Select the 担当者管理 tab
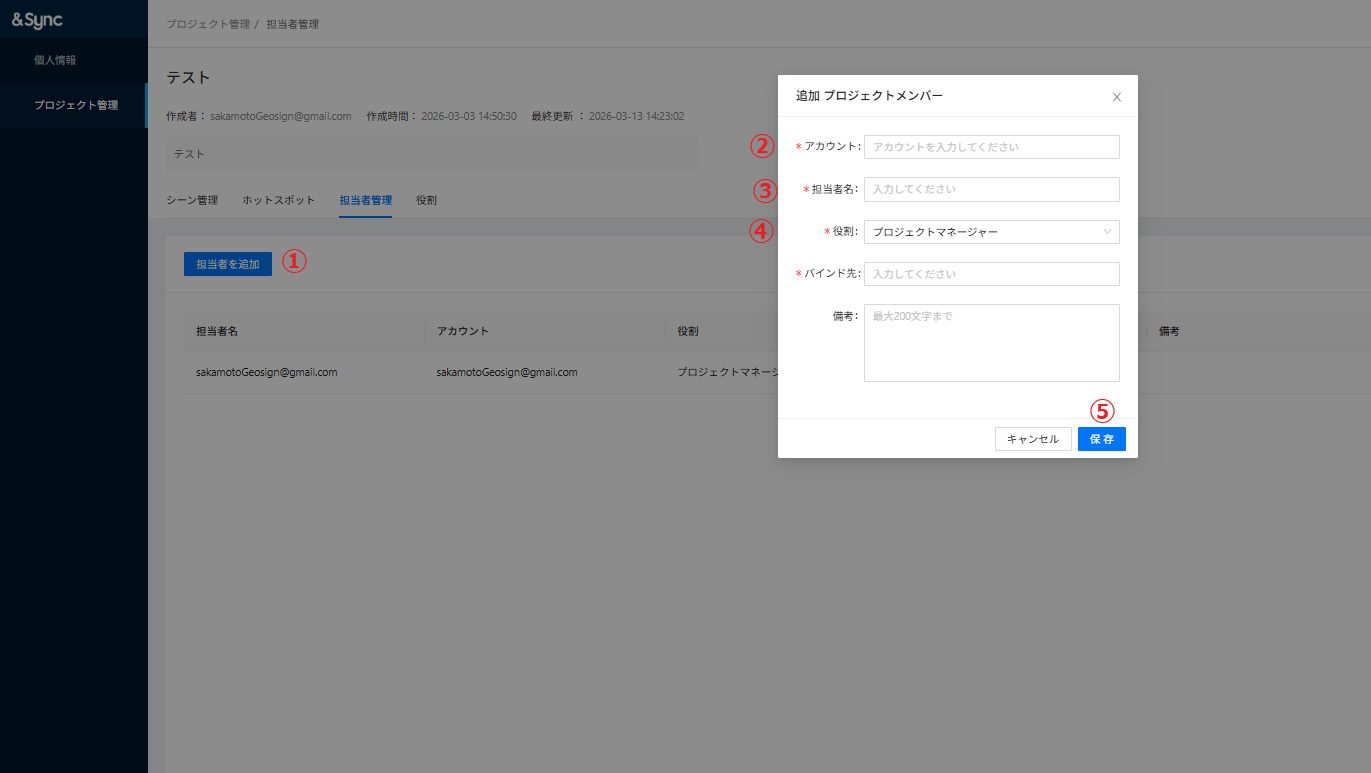 [x=365, y=200]
